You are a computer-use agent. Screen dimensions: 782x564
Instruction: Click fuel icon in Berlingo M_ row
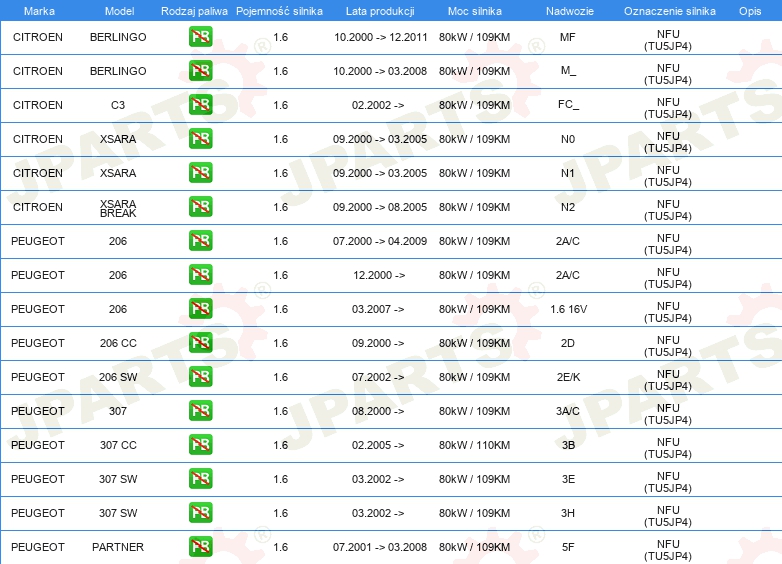[x=200, y=71]
